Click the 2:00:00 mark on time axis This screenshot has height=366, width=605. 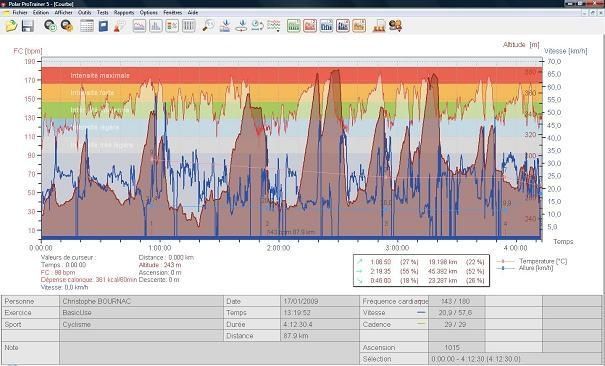coord(279,248)
